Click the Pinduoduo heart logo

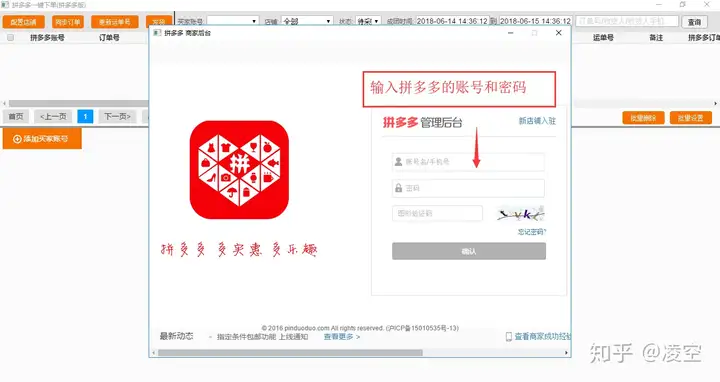coord(239,170)
